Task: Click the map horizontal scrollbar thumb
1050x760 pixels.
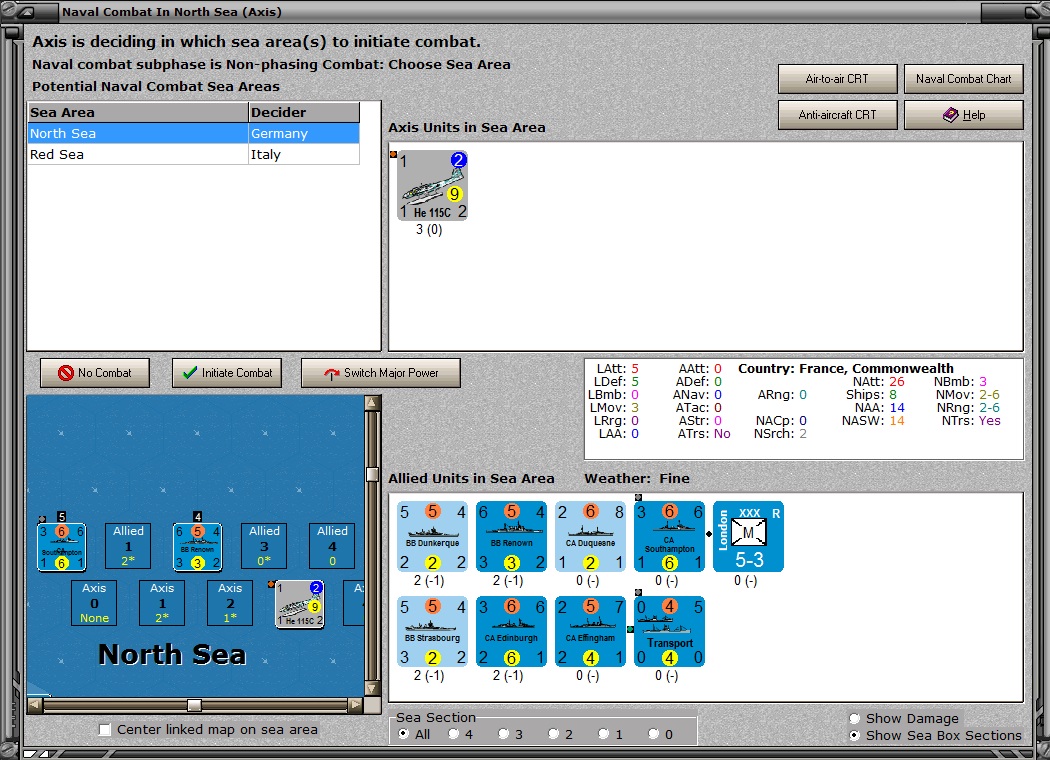Action: 194,705
